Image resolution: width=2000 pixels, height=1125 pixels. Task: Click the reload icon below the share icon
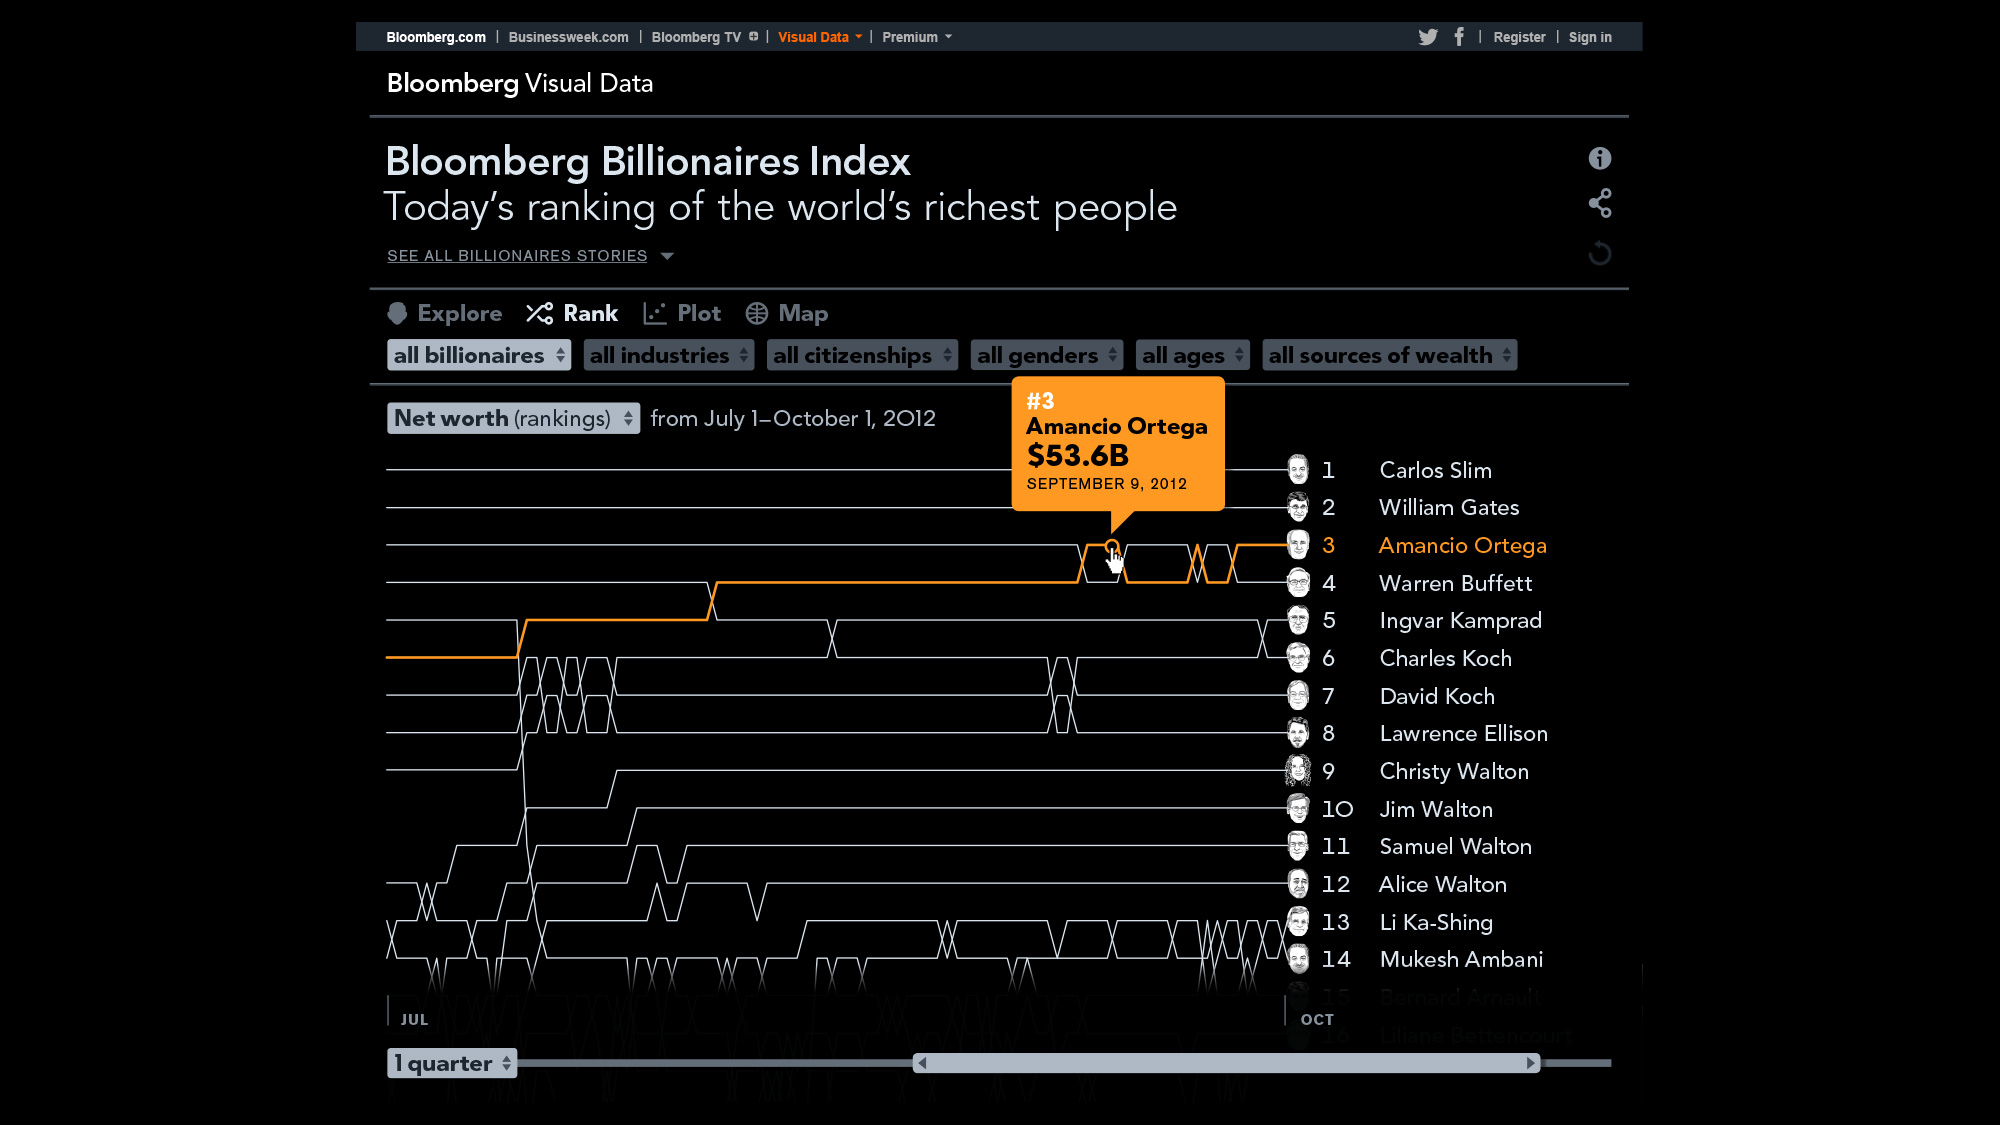coord(1599,253)
